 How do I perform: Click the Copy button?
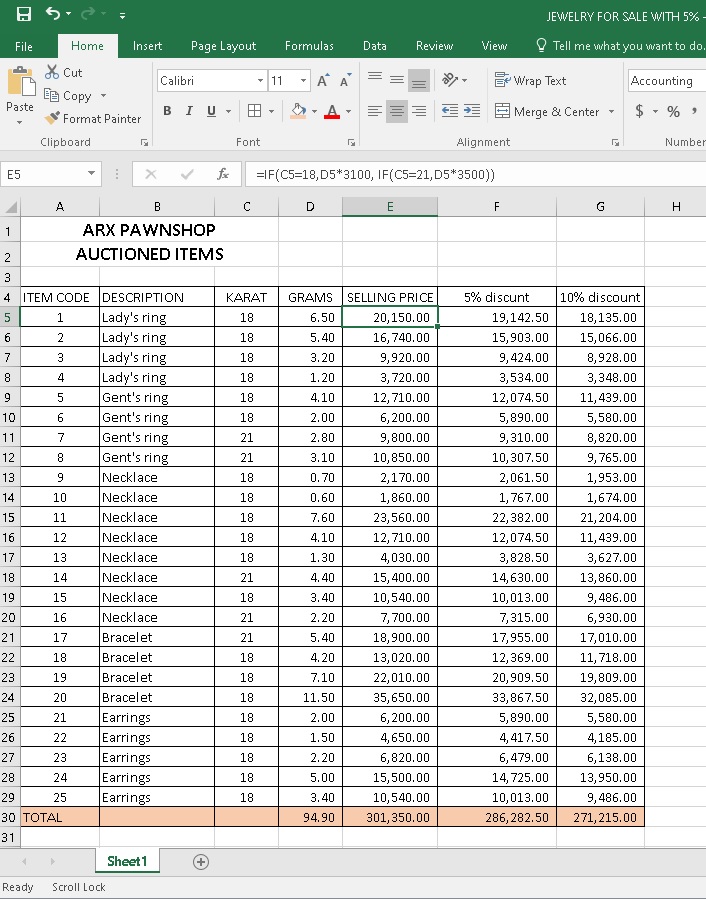(x=68, y=96)
